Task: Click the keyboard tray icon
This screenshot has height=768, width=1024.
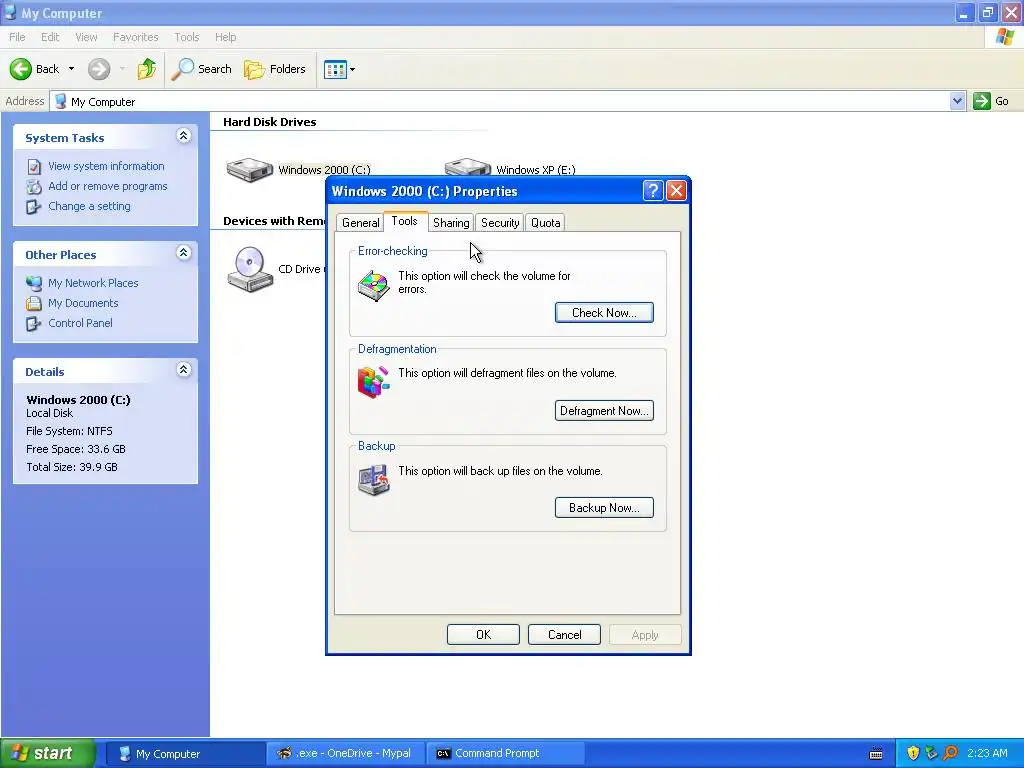Action: tap(876, 754)
